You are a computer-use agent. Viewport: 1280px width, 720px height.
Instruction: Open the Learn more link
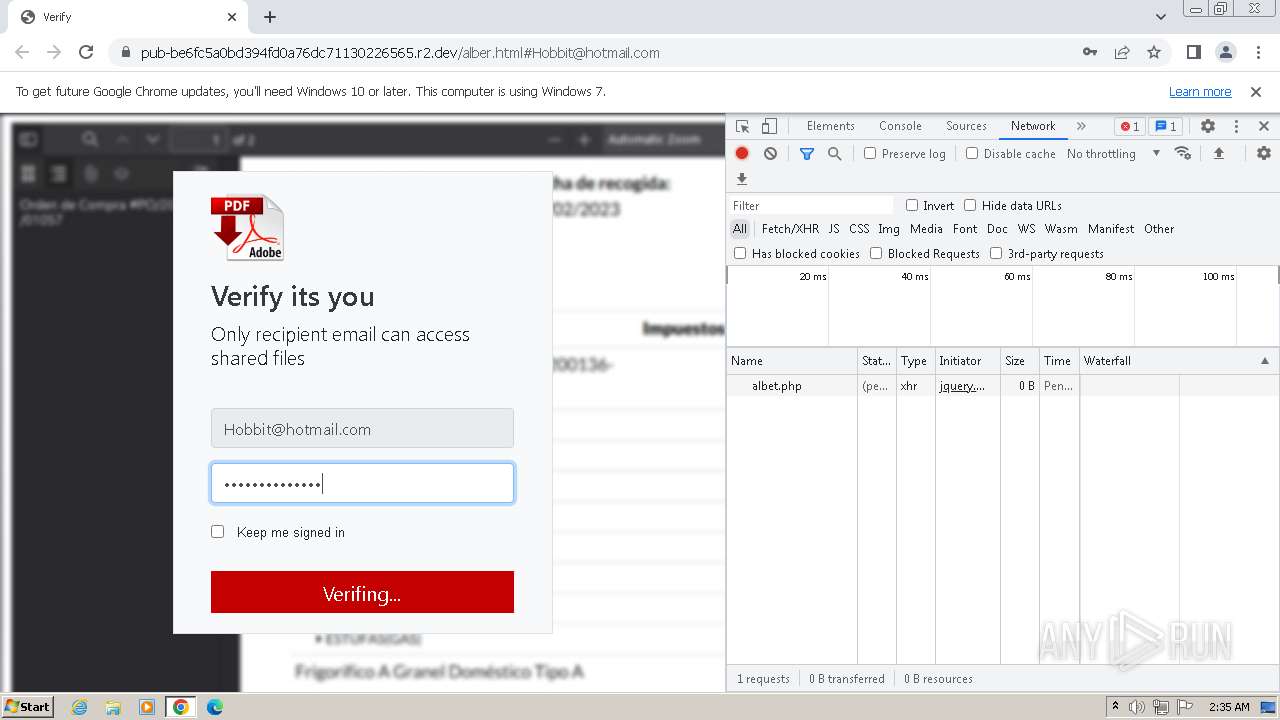[x=1200, y=91]
